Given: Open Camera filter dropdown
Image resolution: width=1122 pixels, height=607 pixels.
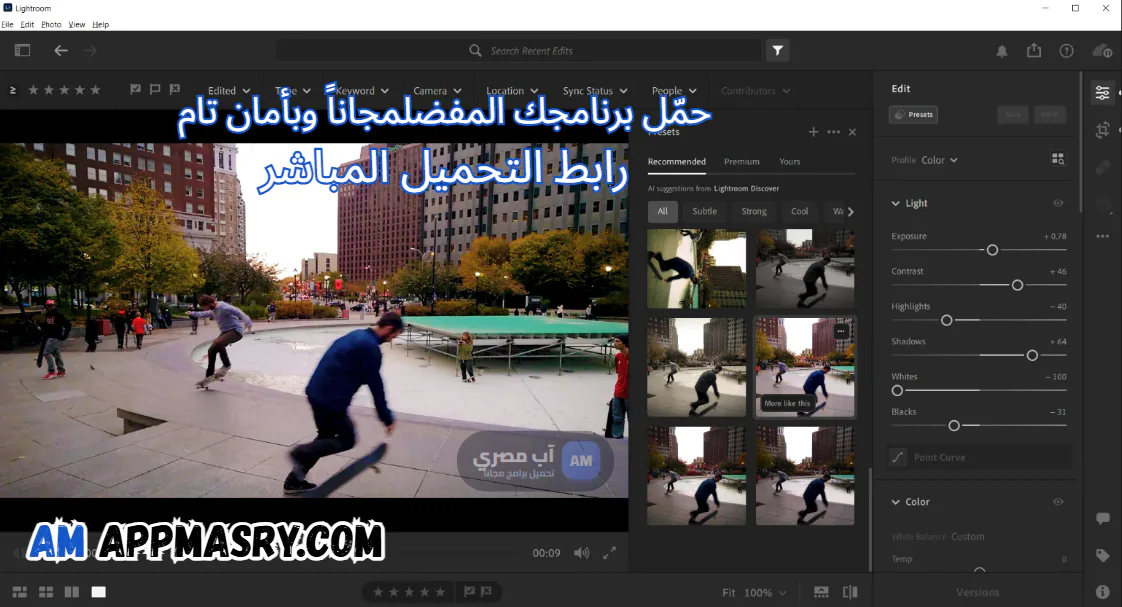Looking at the screenshot, I should point(437,91).
